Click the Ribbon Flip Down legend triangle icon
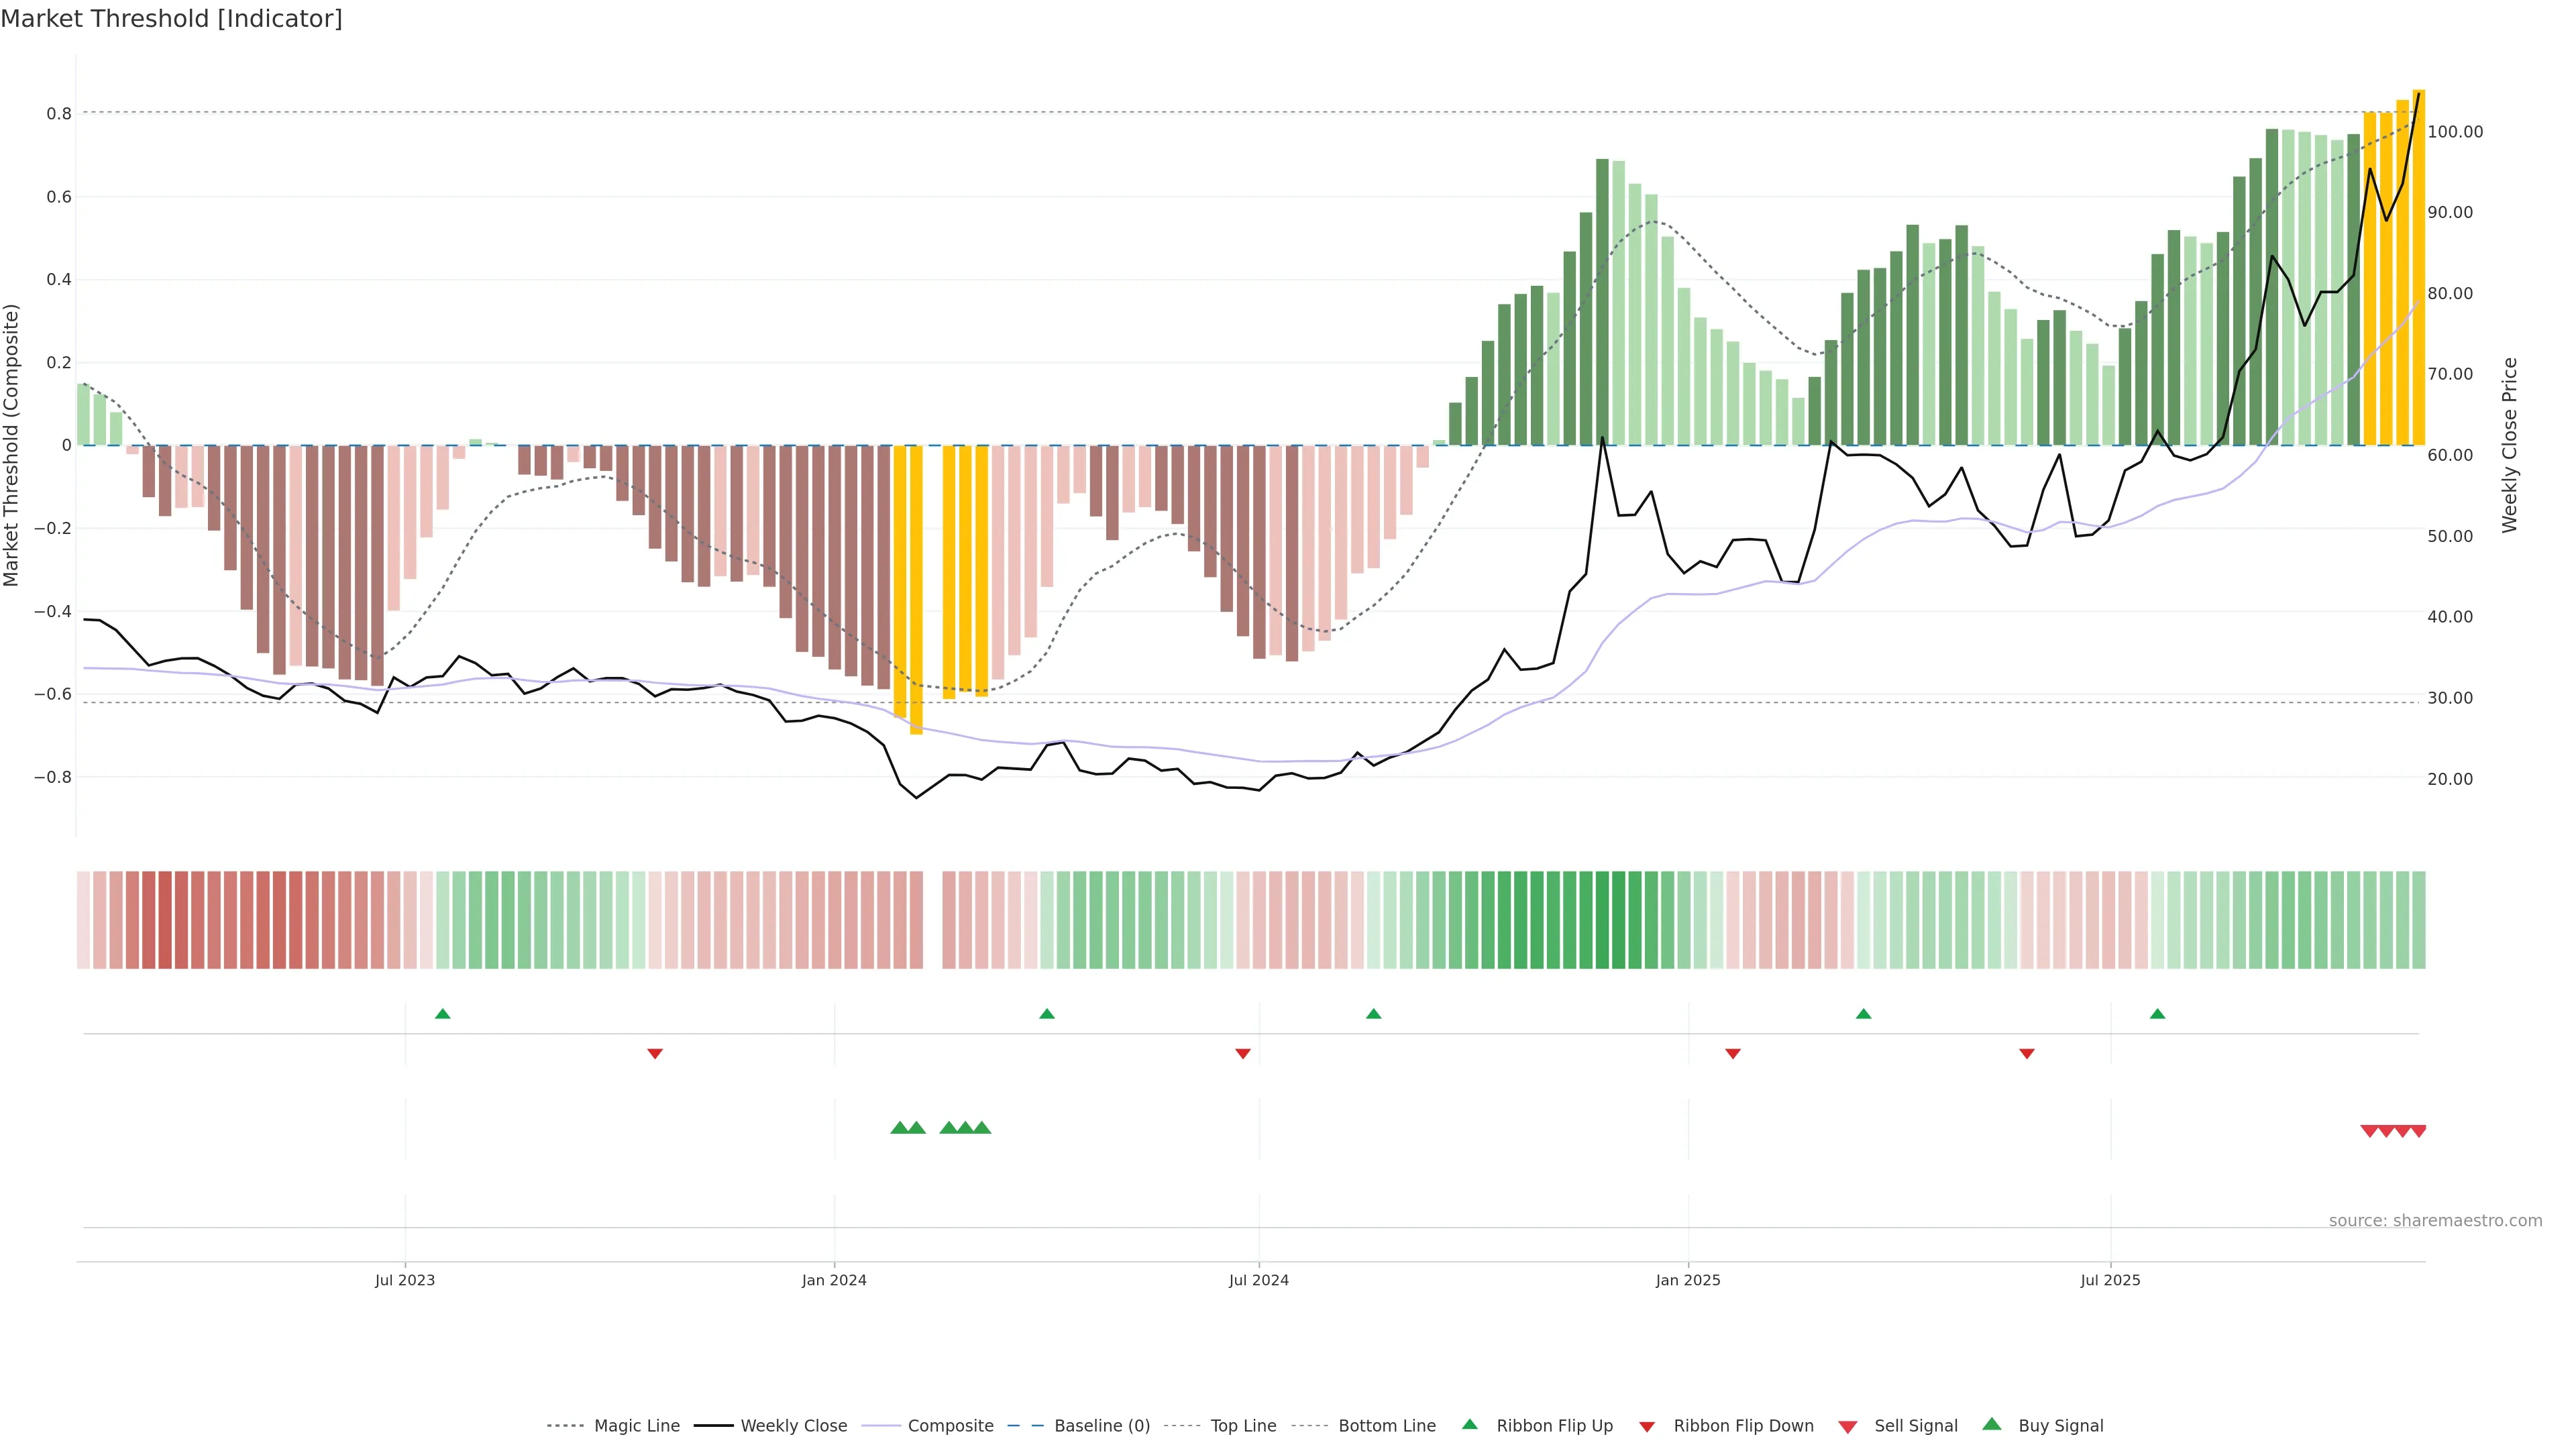This screenshot has height=1449, width=2576. click(x=1647, y=1427)
